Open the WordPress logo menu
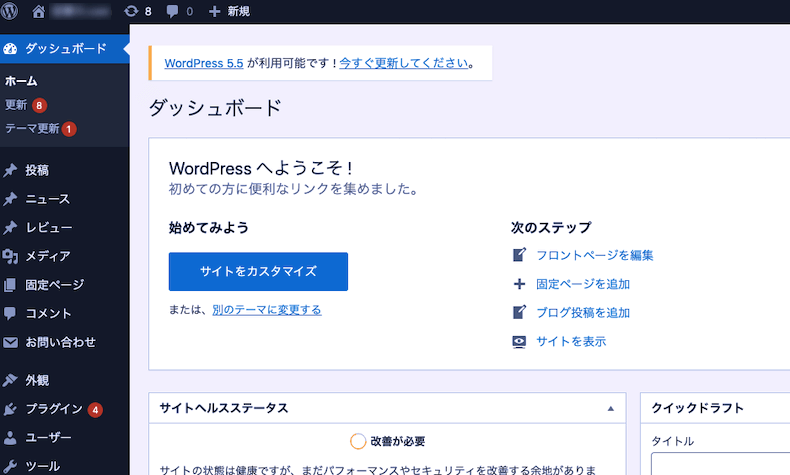This screenshot has height=475, width=790. [x=10, y=11]
